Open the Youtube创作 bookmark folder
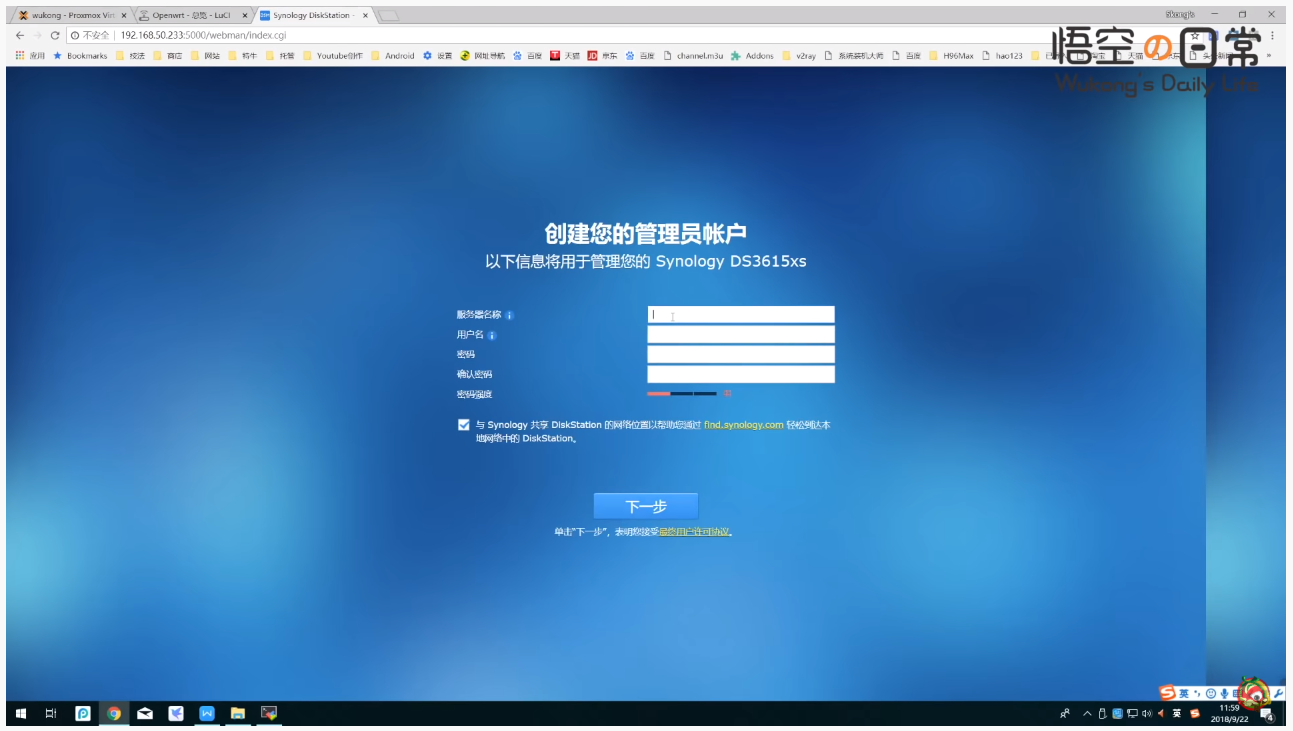Image resolution: width=1293 pixels, height=731 pixels. point(333,56)
